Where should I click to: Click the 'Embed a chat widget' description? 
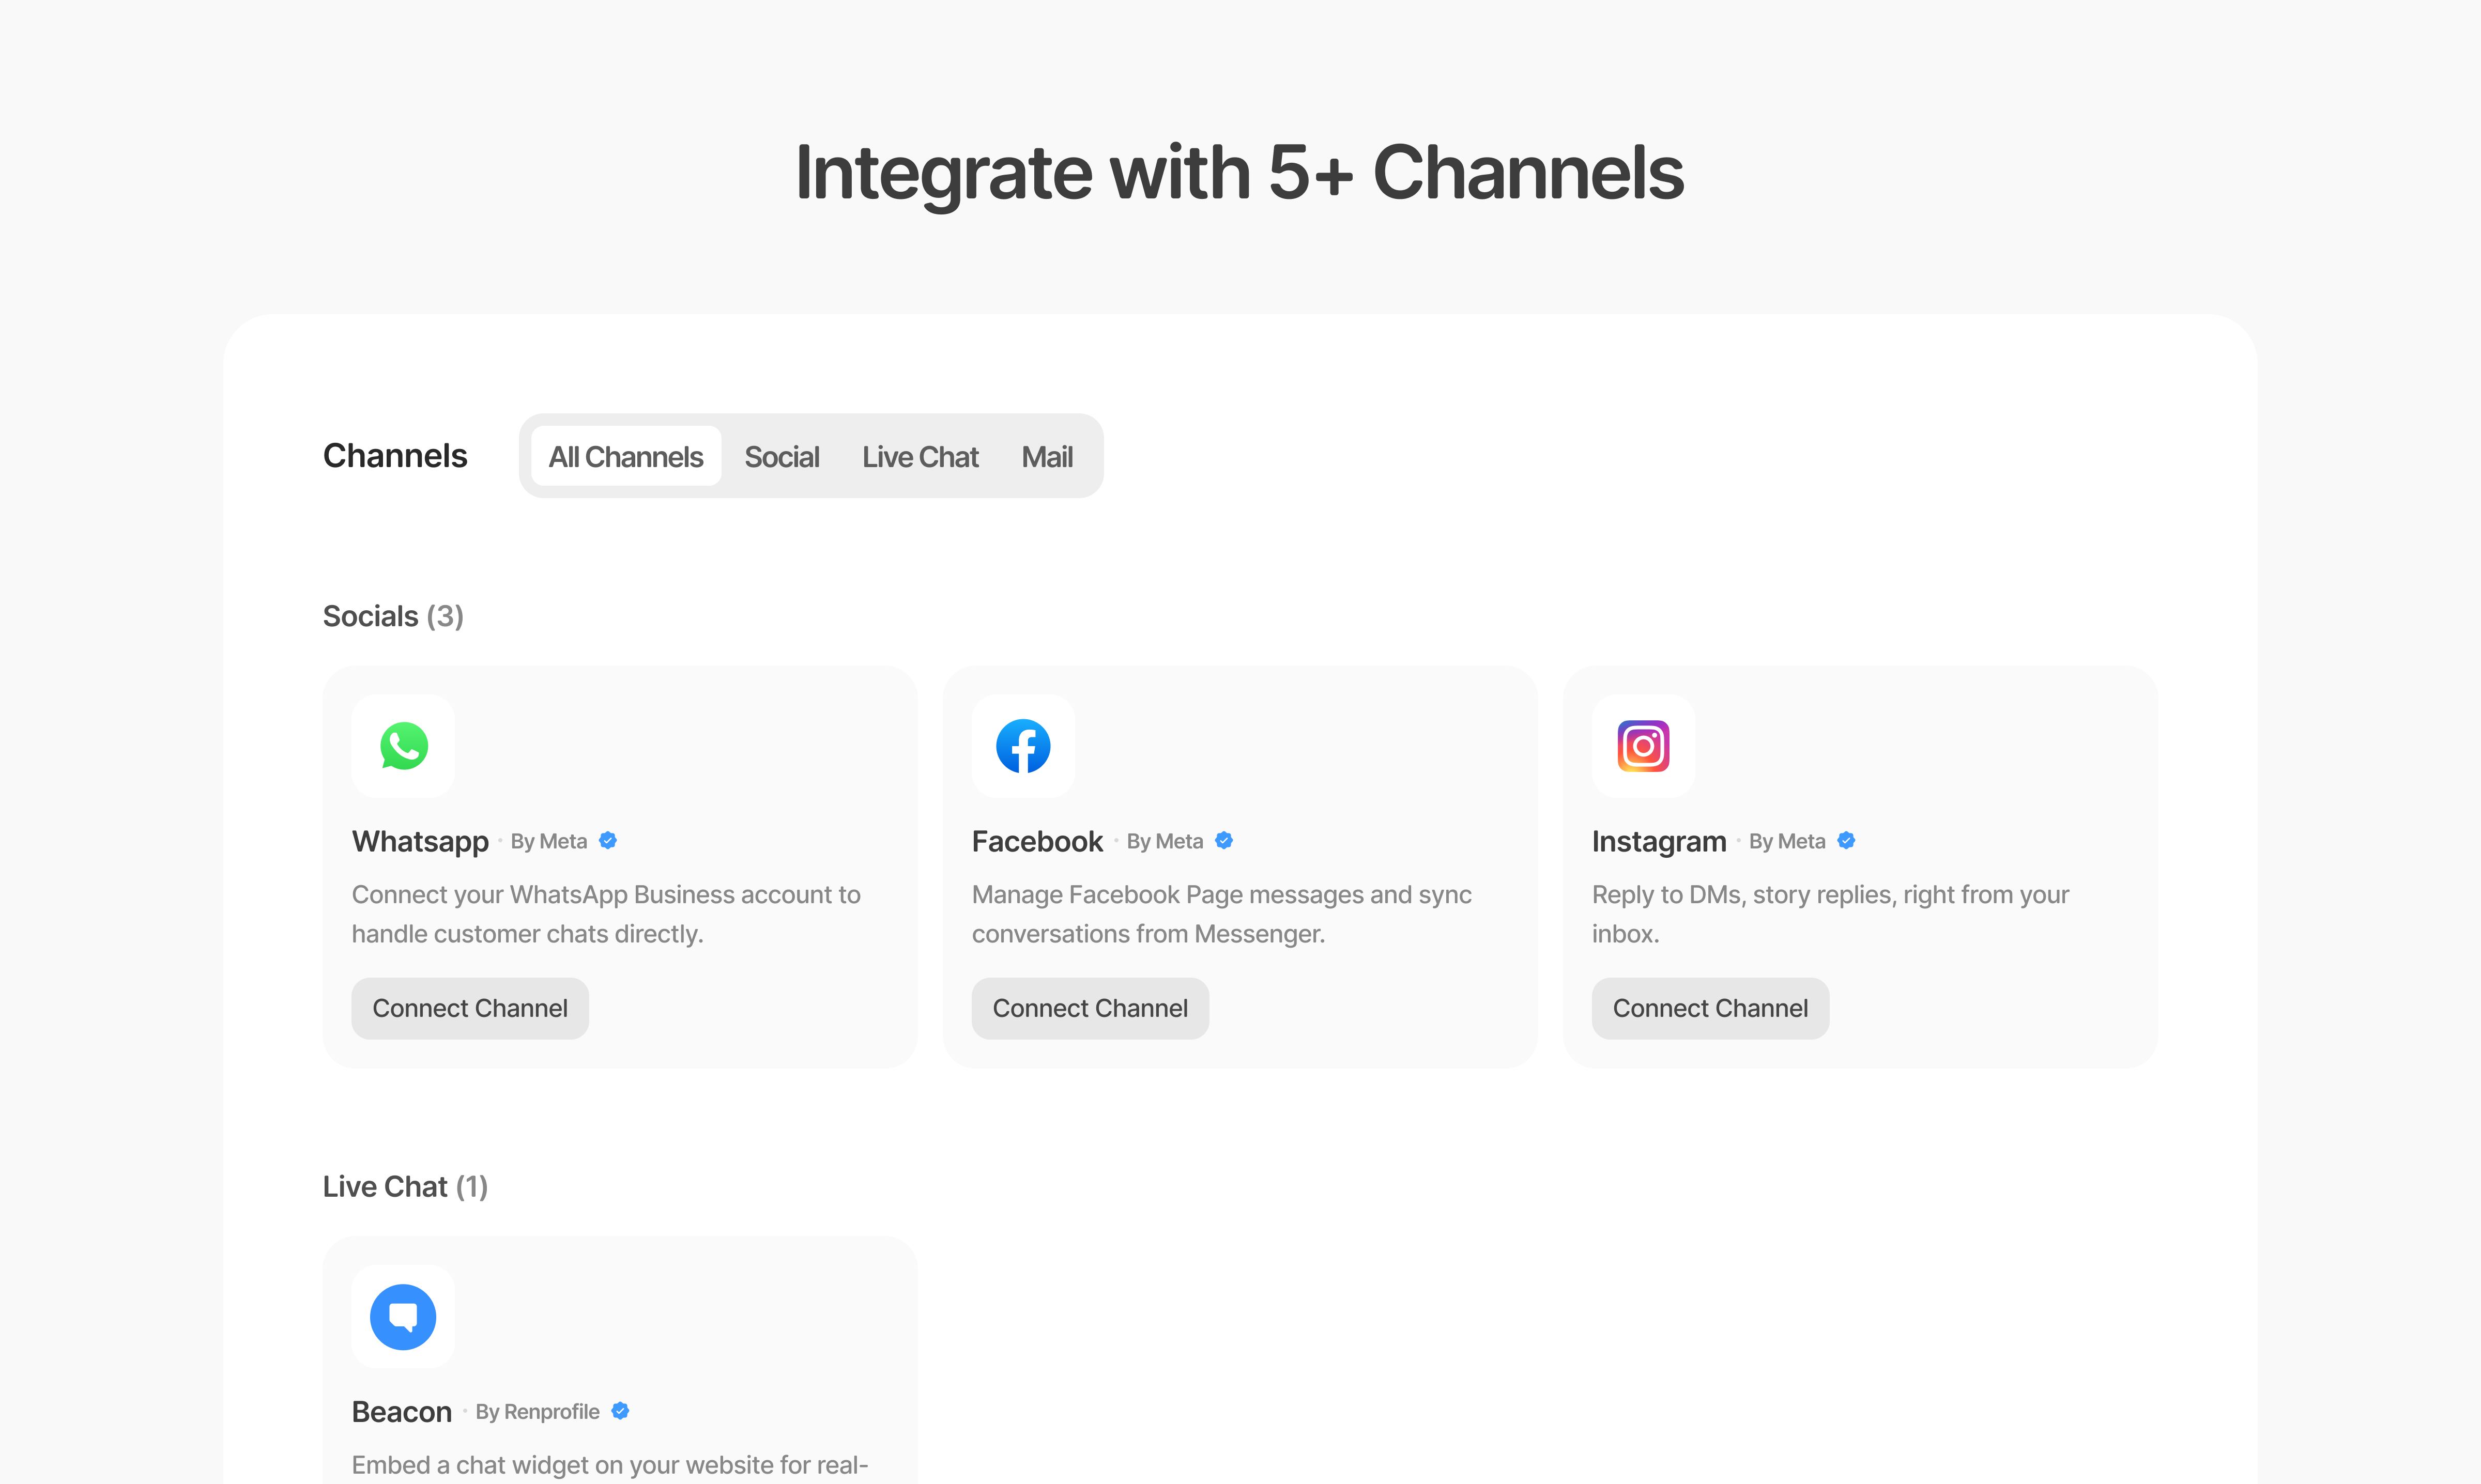610,1465
